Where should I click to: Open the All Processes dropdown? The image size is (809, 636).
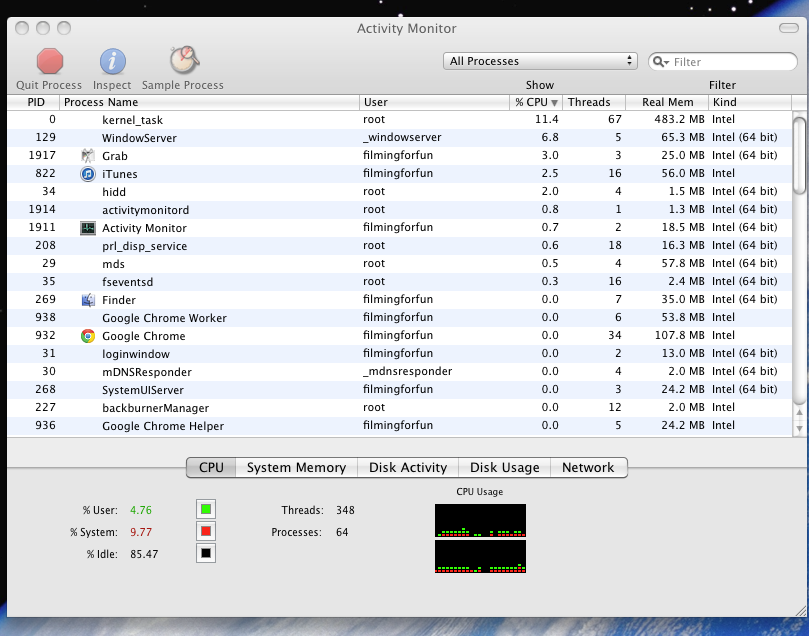pos(540,61)
